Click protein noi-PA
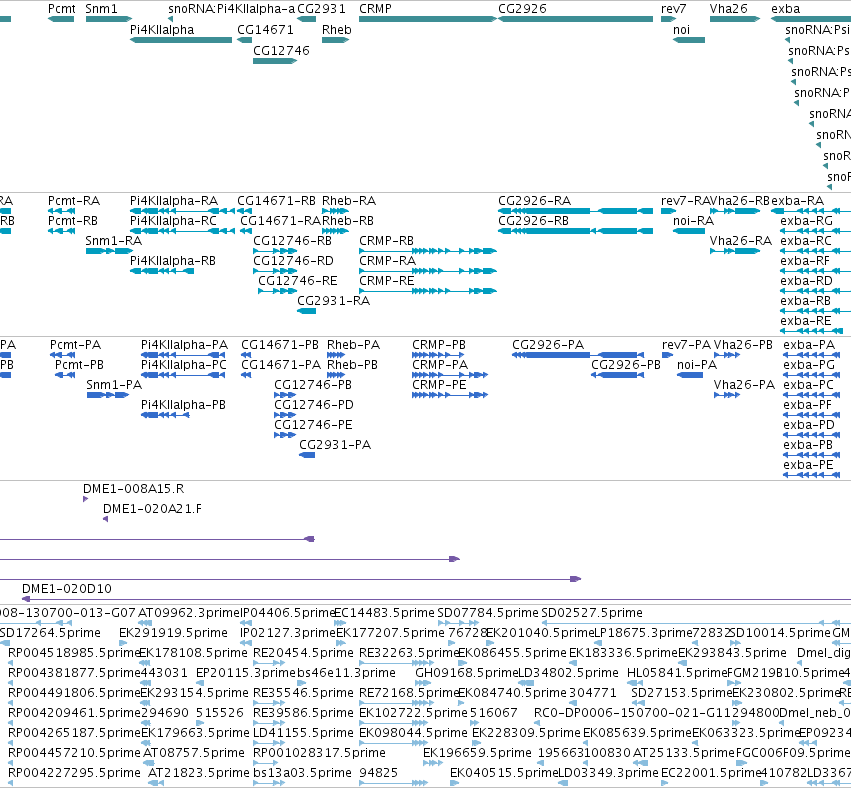Image resolution: width=851 pixels, height=788 pixels. (690, 374)
